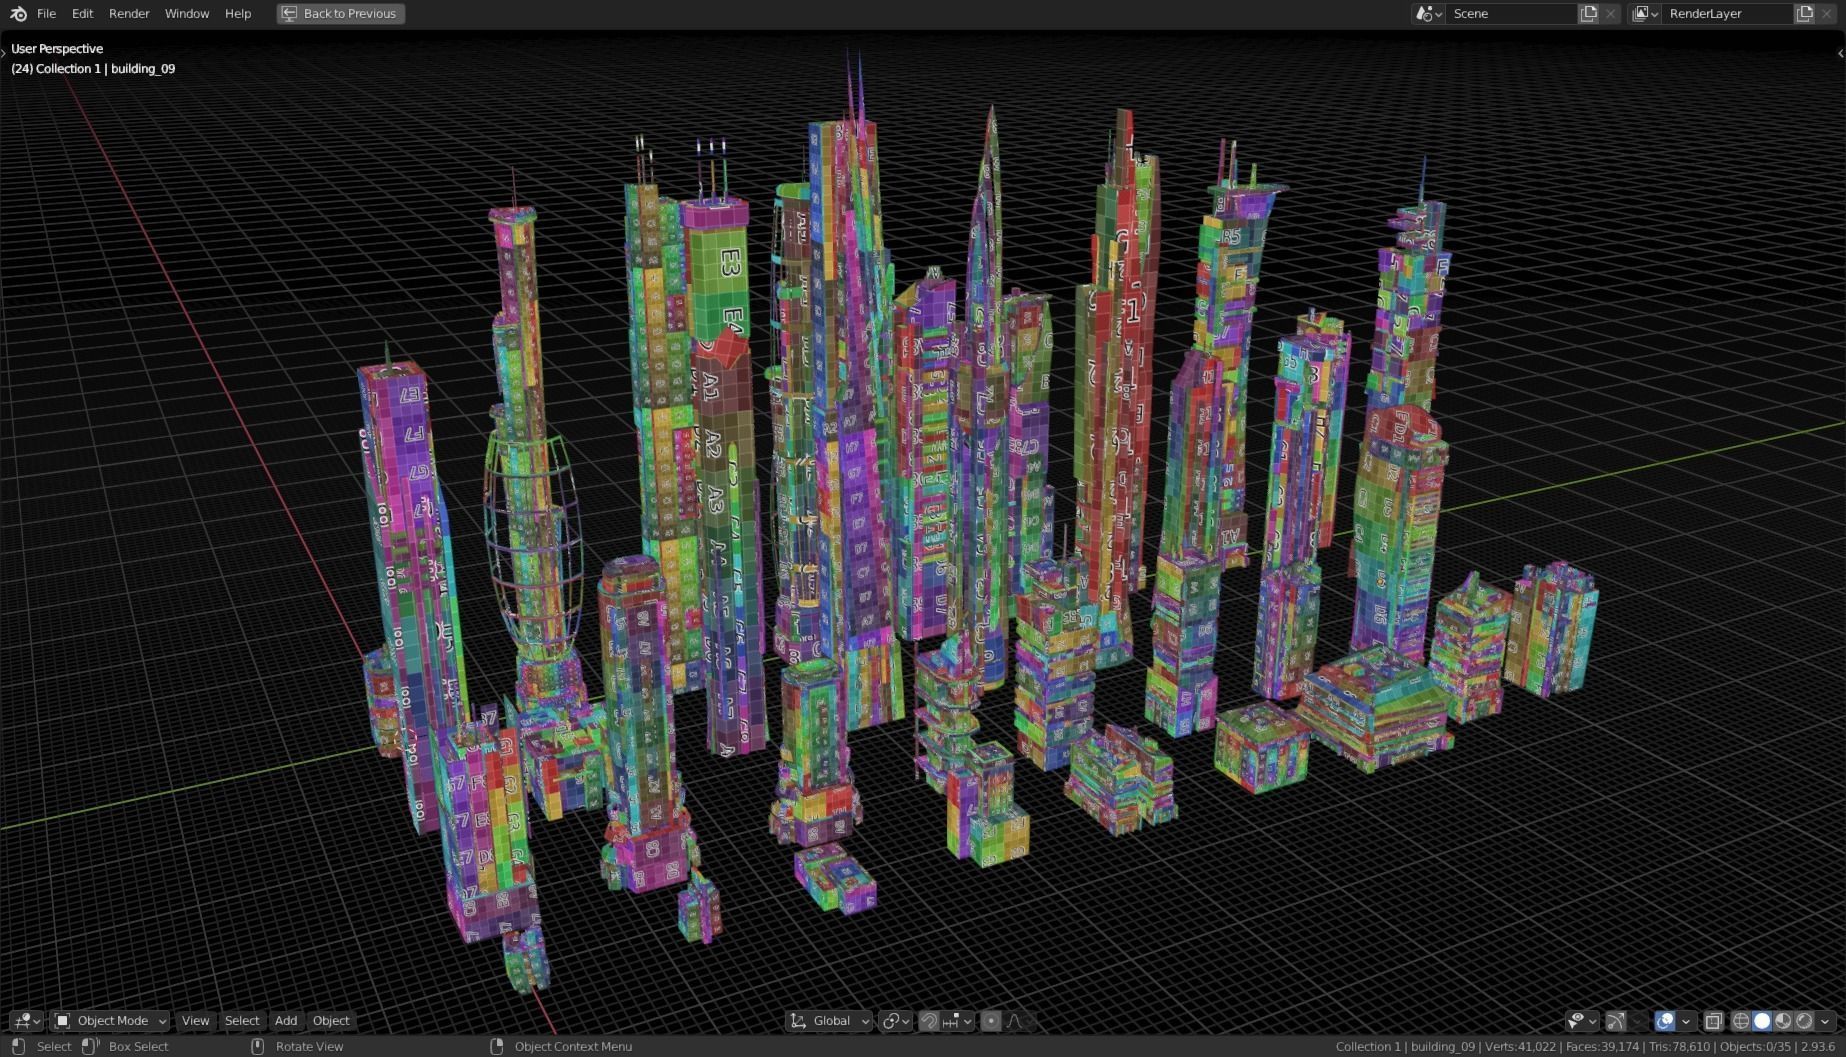Open the Help menu

pyautogui.click(x=238, y=14)
